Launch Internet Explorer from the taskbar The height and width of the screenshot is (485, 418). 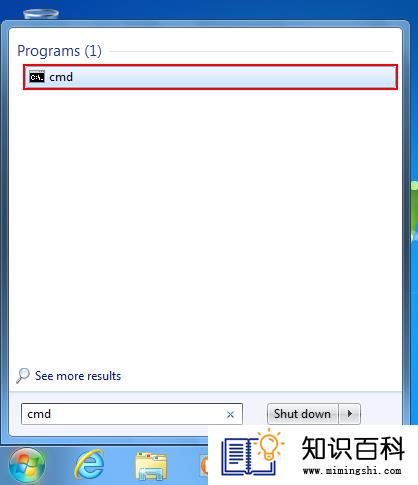click(x=89, y=465)
